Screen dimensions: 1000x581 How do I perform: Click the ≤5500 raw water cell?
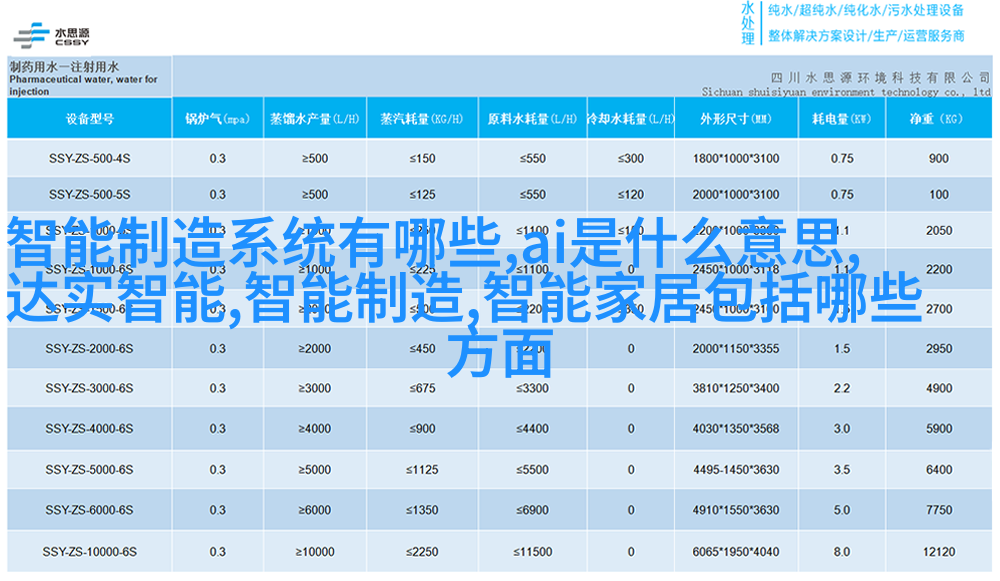(x=532, y=470)
